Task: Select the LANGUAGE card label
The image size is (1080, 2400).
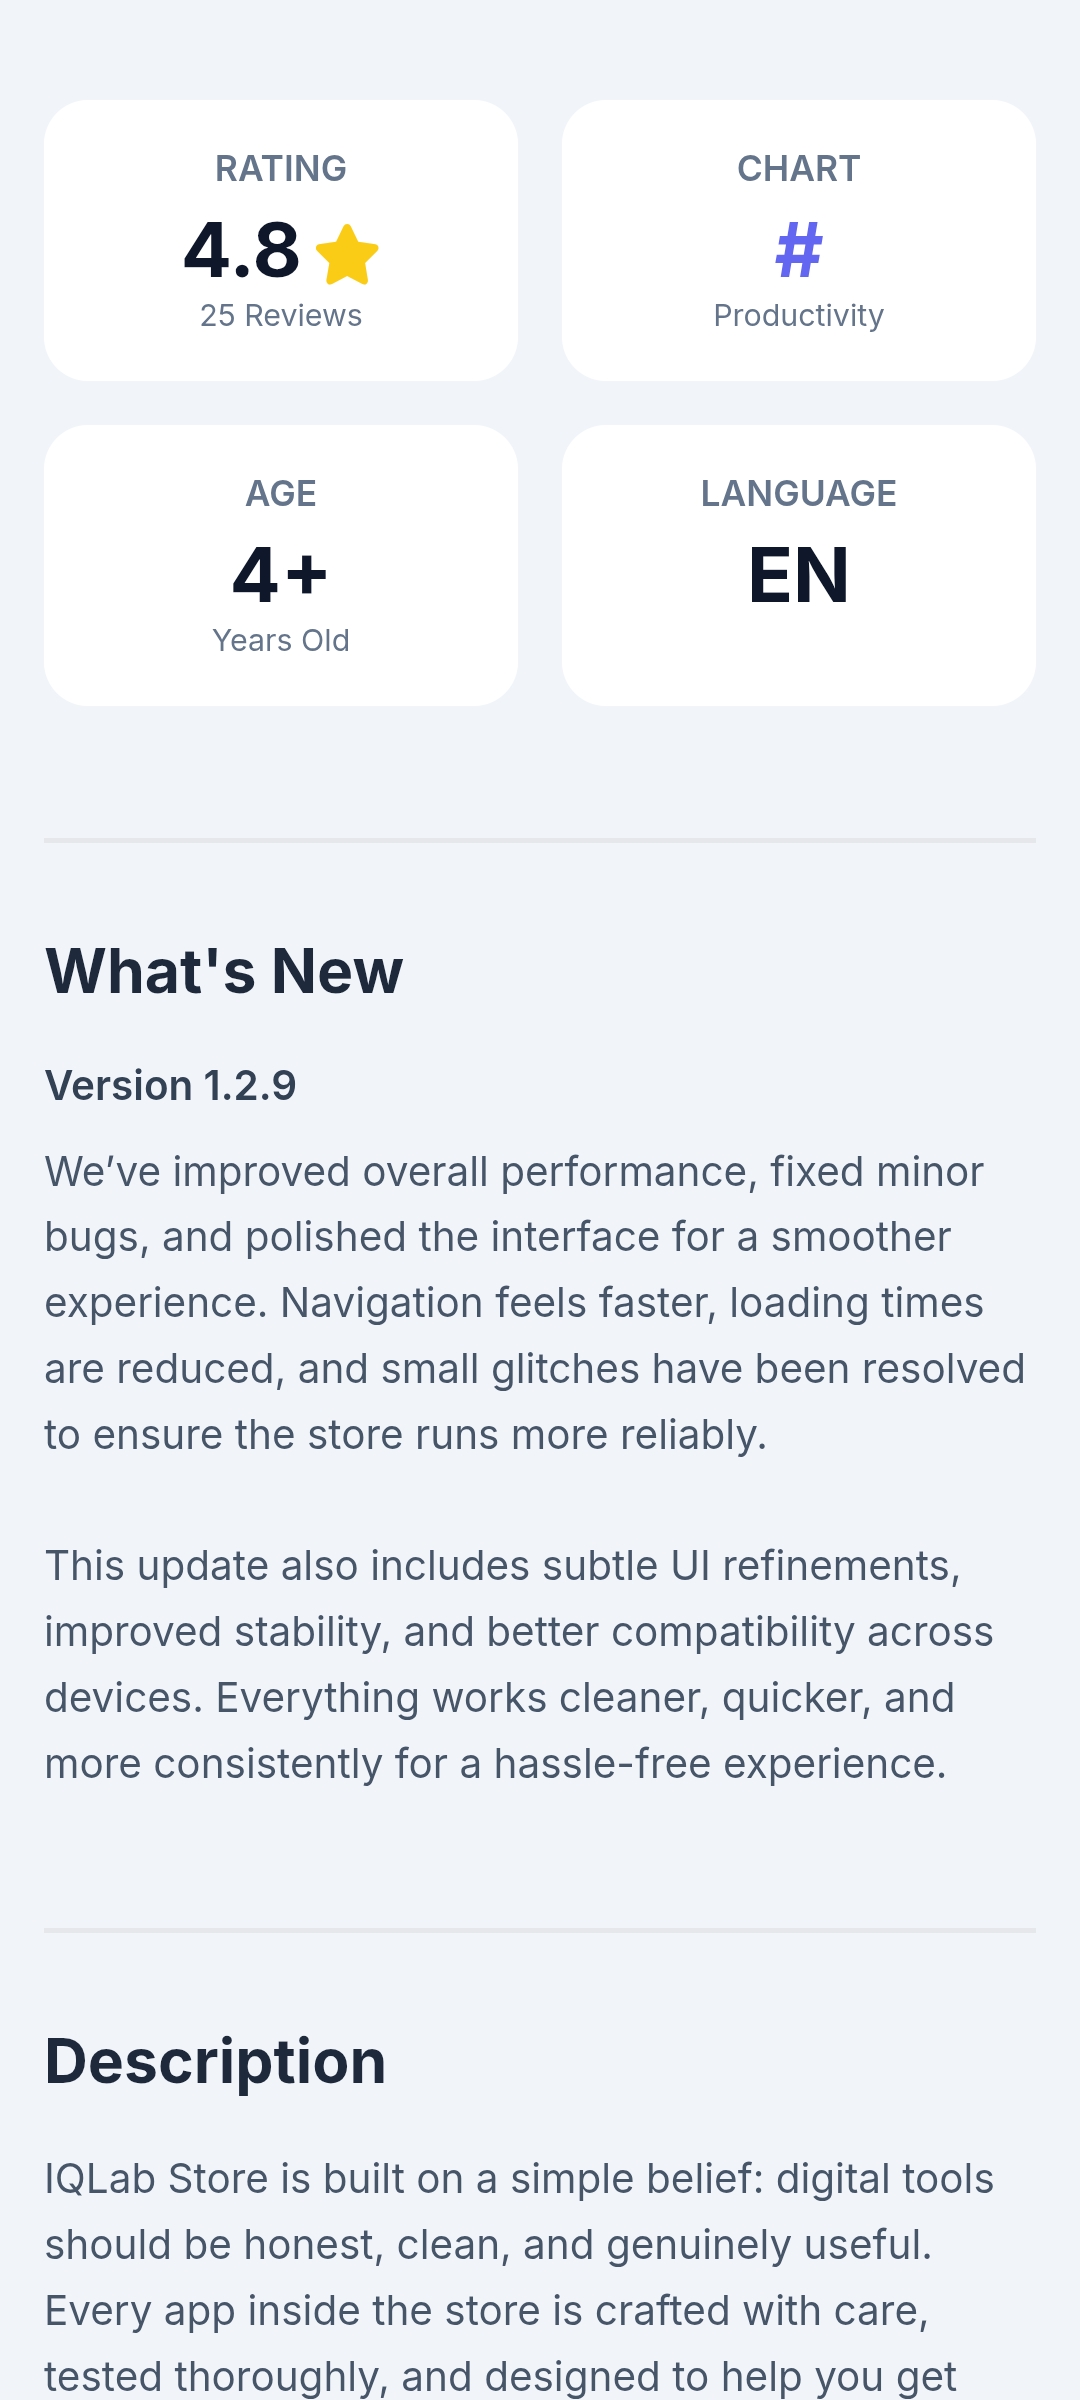Action: tap(798, 494)
